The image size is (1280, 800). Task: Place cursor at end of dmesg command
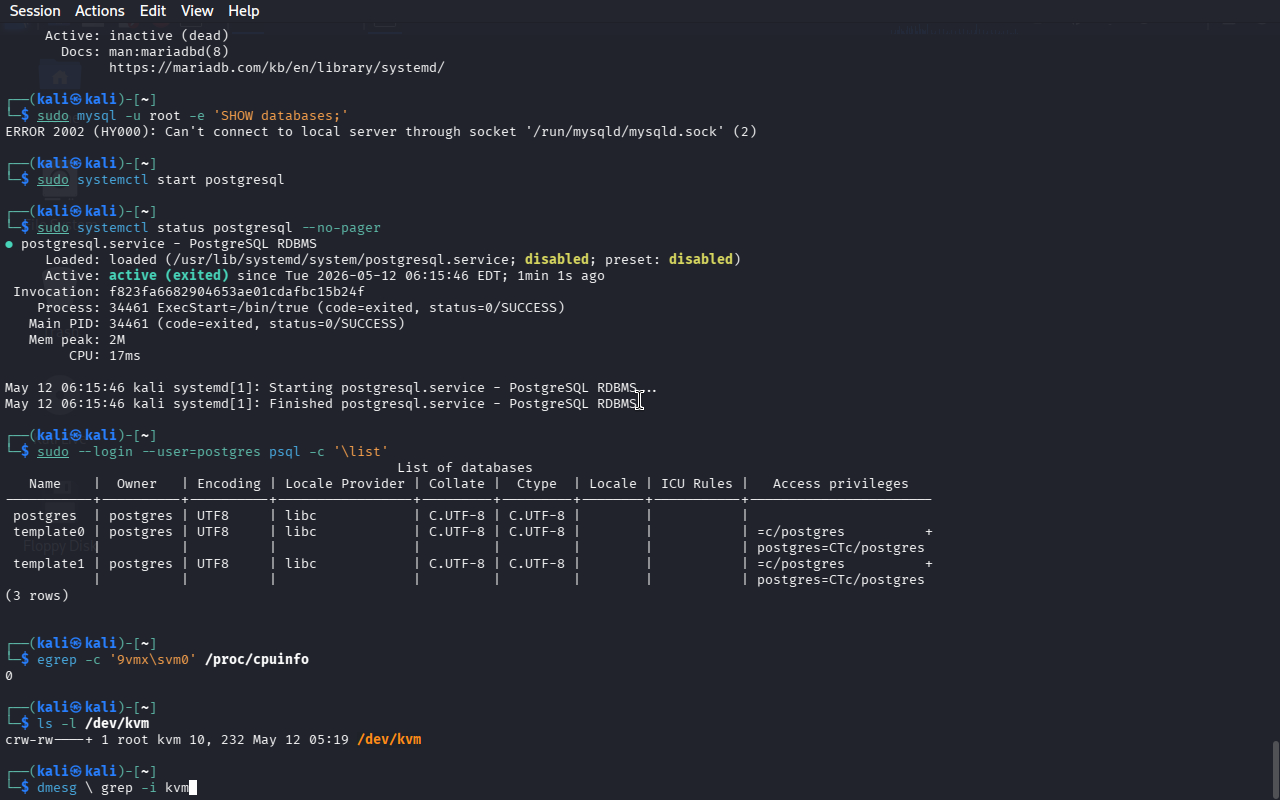pyautogui.click(x=193, y=788)
